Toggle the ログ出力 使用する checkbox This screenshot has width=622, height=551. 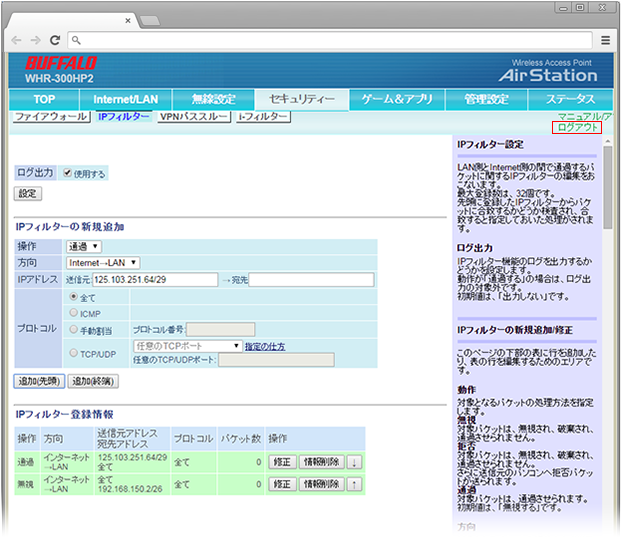pyautogui.click(x=67, y=173)
